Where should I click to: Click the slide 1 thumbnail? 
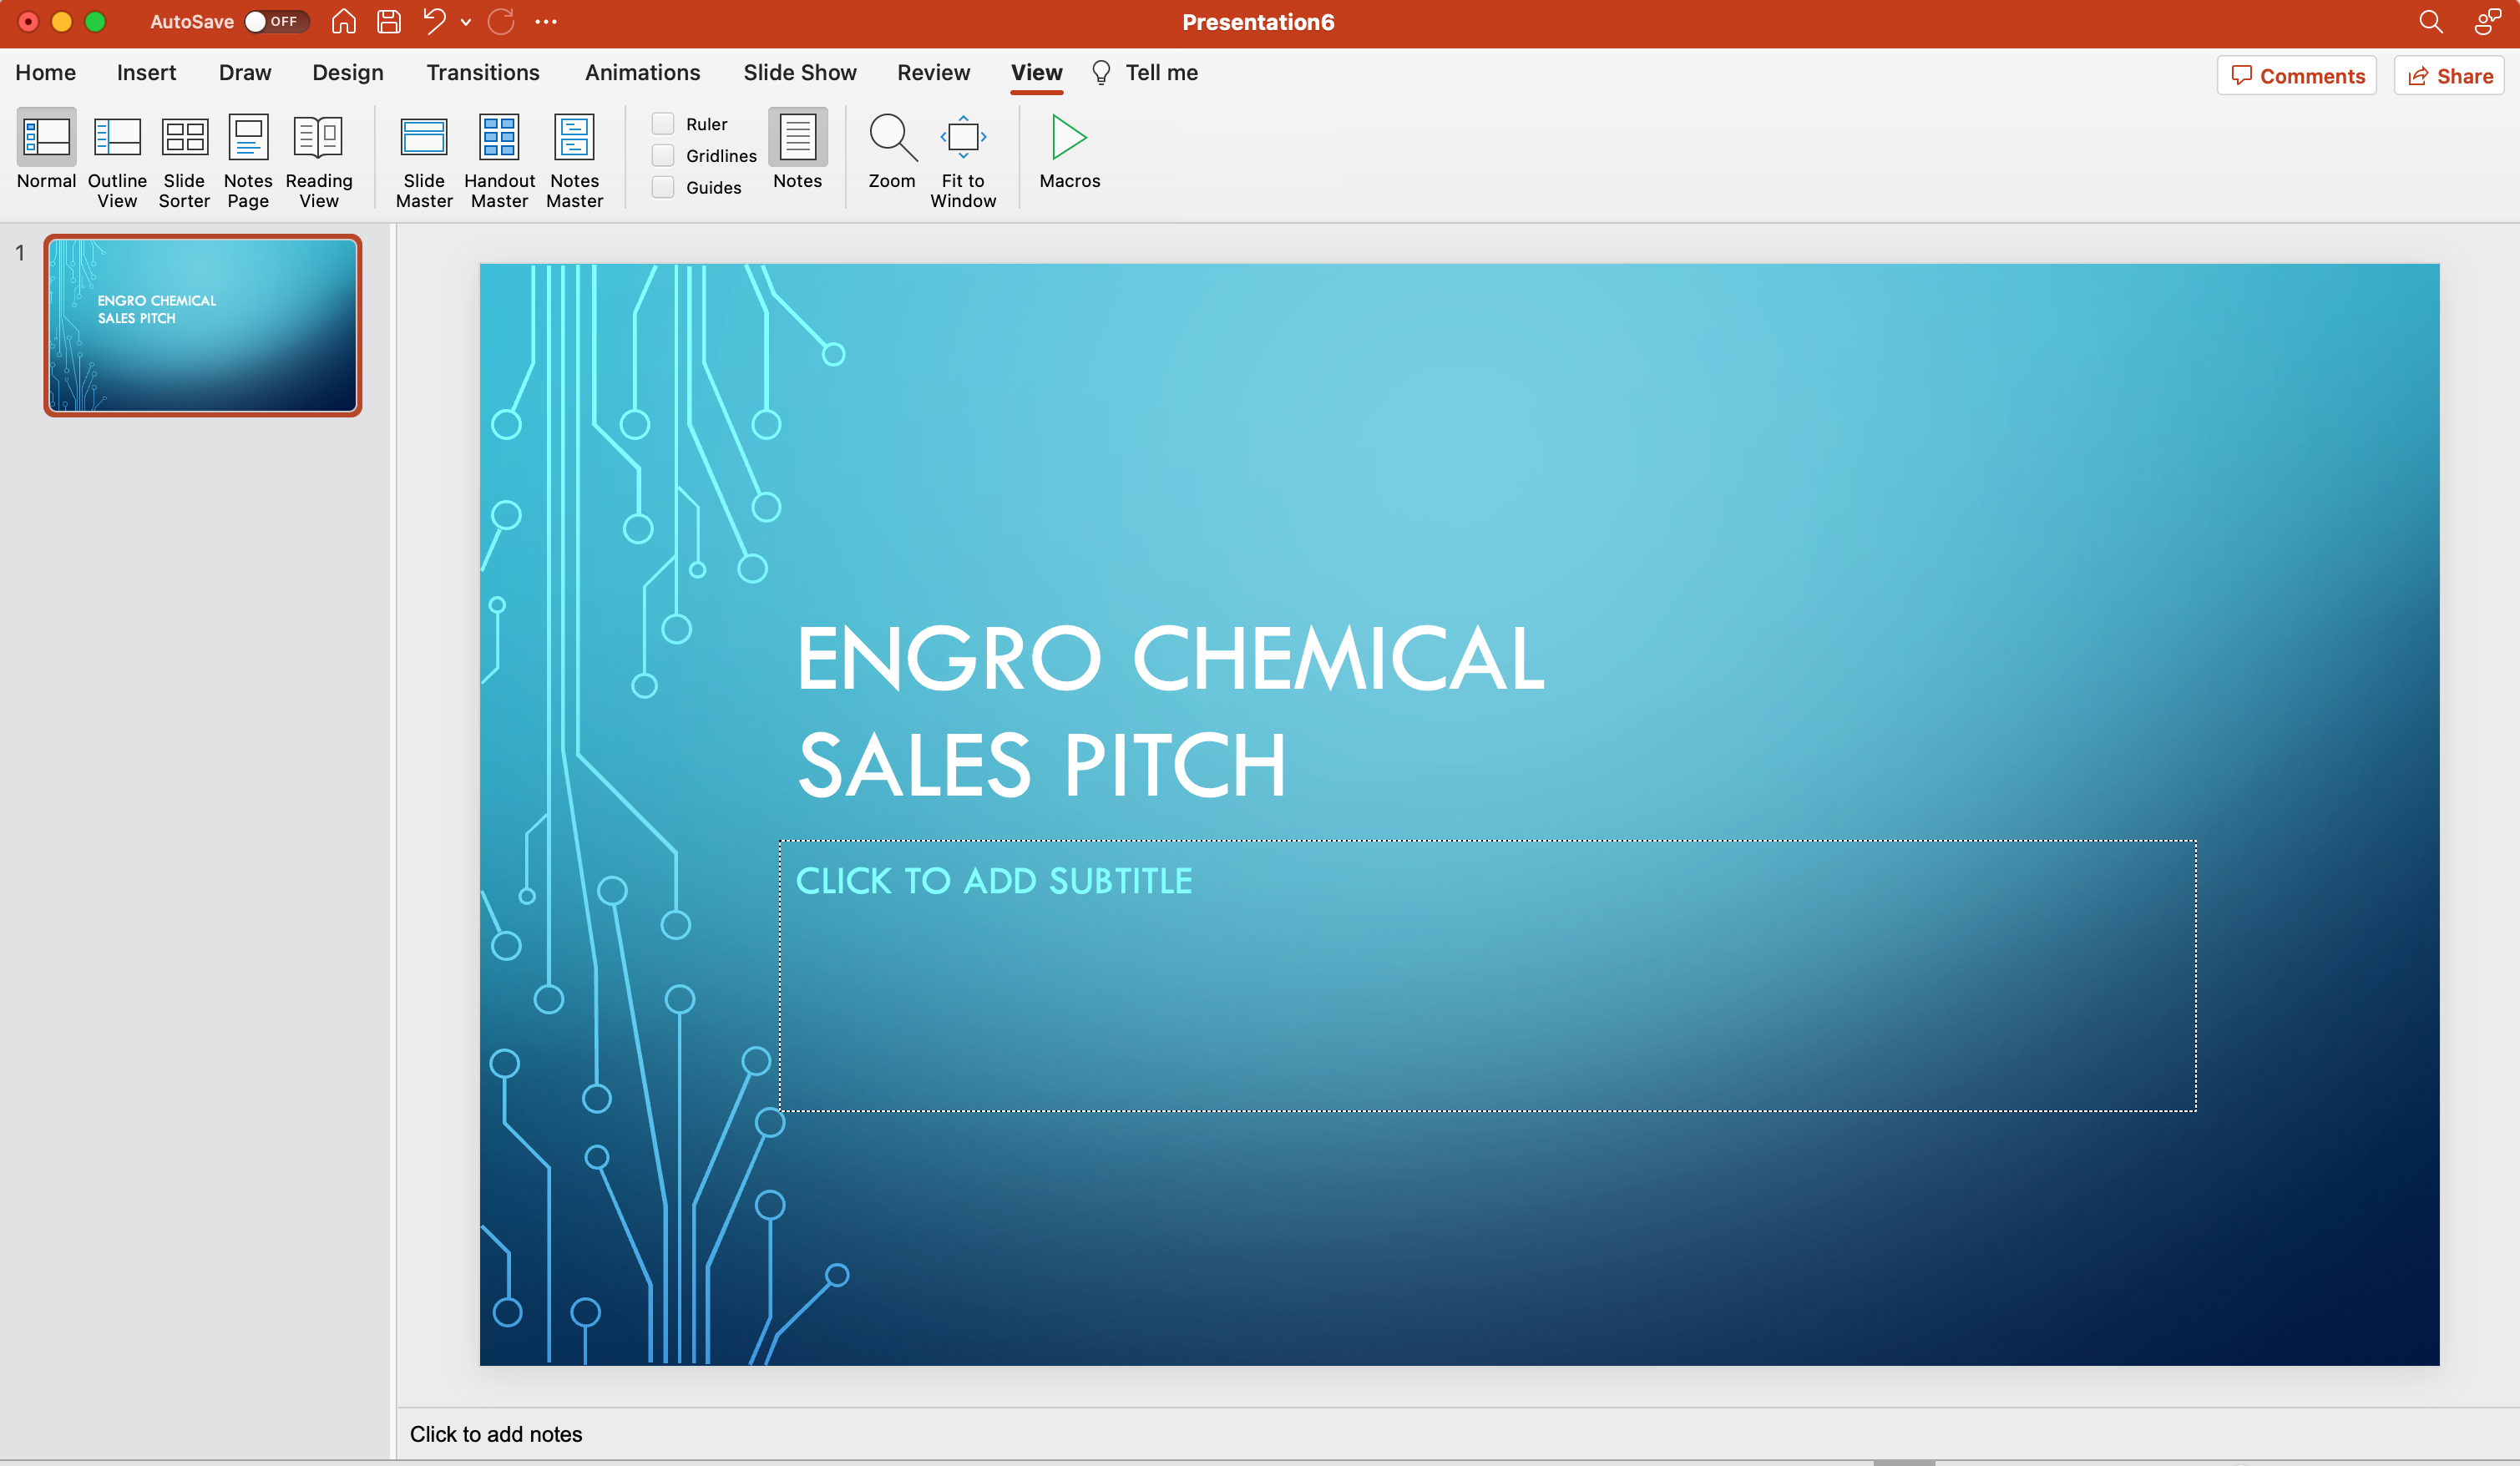tap(200, 325)
